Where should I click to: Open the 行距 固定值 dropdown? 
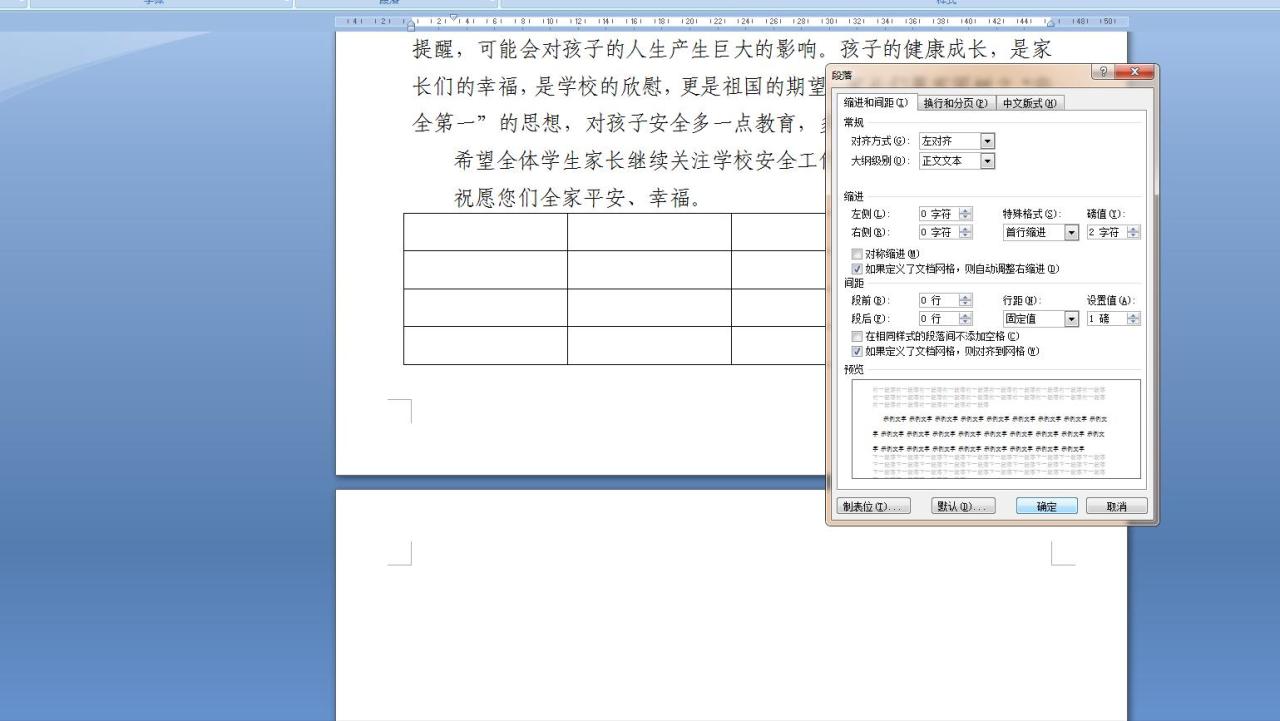tap(1072, 319)
